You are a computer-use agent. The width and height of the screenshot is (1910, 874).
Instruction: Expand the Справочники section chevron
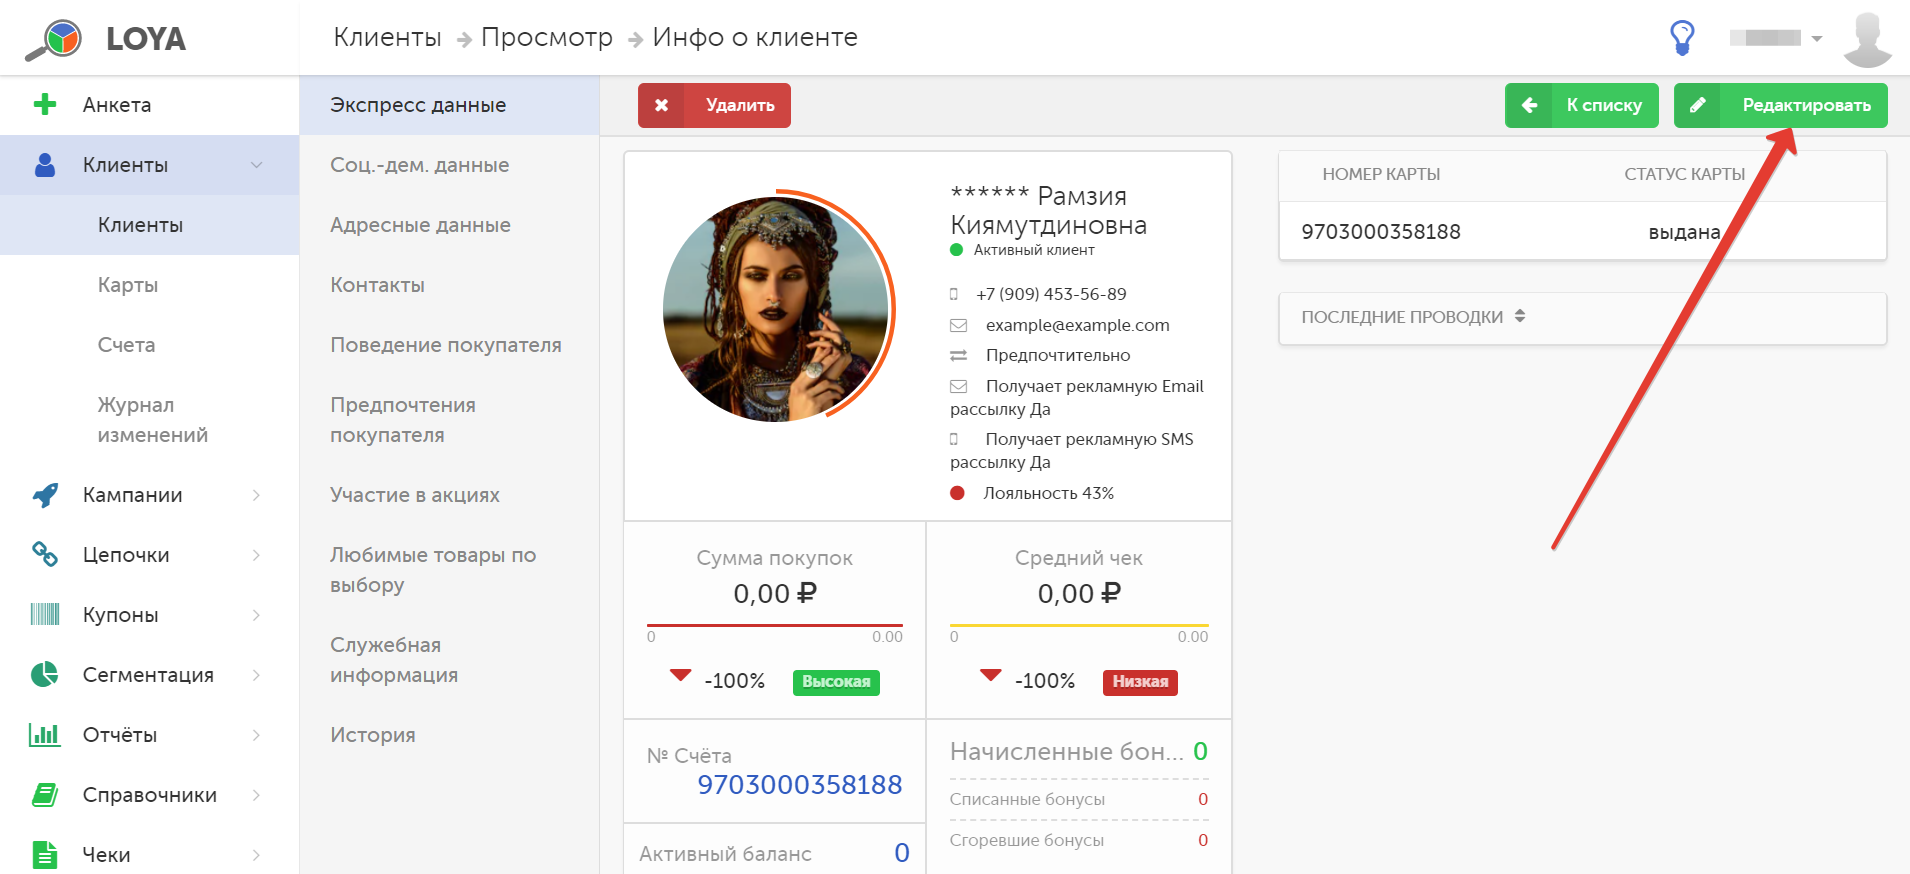coord(257,795)
